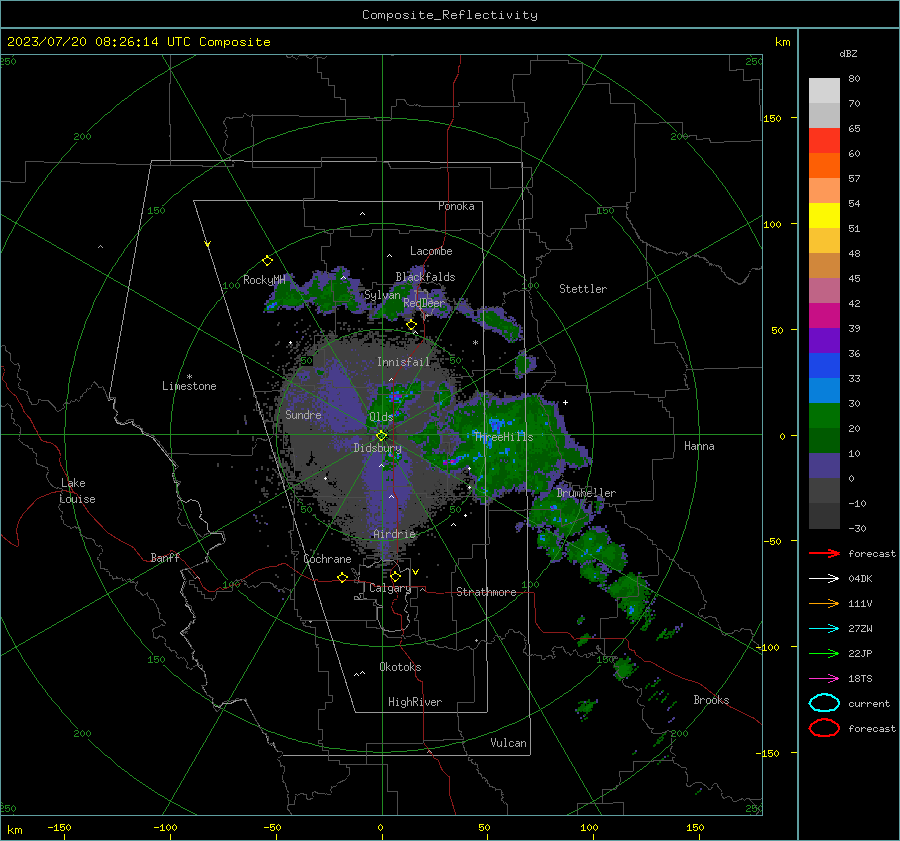The height and width of the screenshot is (841, 900).
Task: Click the Sylvan town label
Action: tap(382, 295)
